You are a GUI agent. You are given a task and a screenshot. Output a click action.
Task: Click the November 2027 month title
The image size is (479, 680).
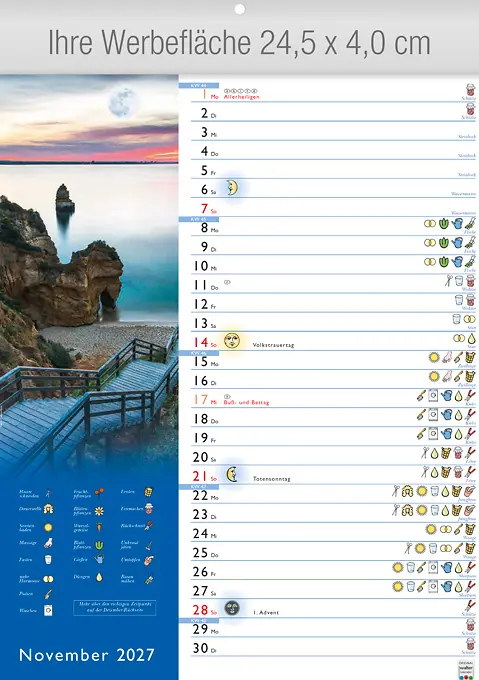tap(87, 654)
